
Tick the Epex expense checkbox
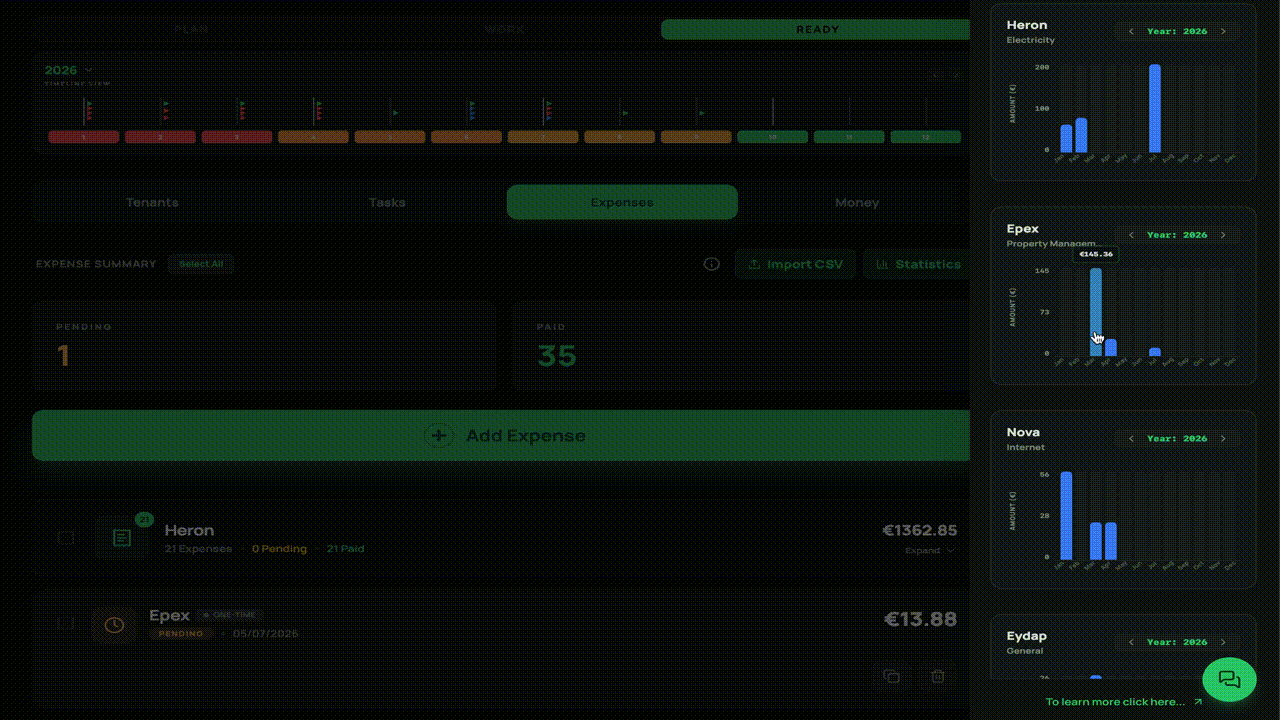coord(66,623)
